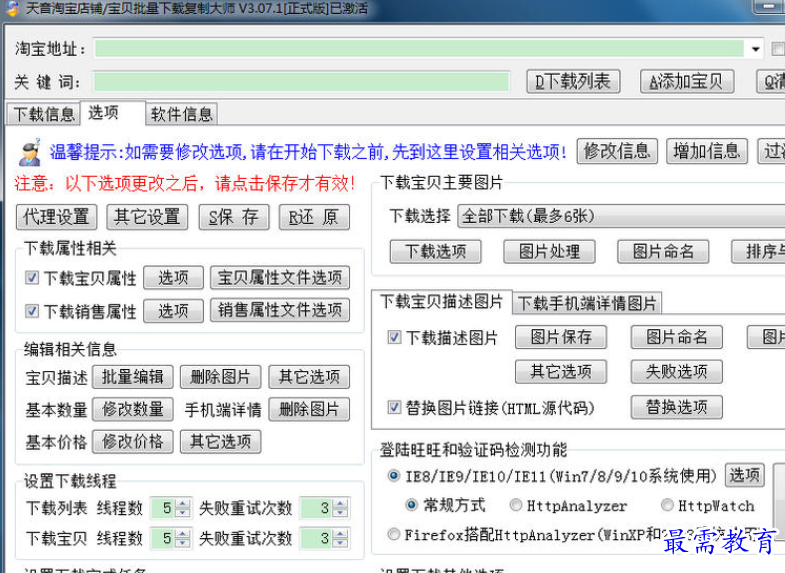The width and height of the screenshot is (785, 573).
Task: Click the A添加宝贝 button
Action: click(x=687, y=82)
